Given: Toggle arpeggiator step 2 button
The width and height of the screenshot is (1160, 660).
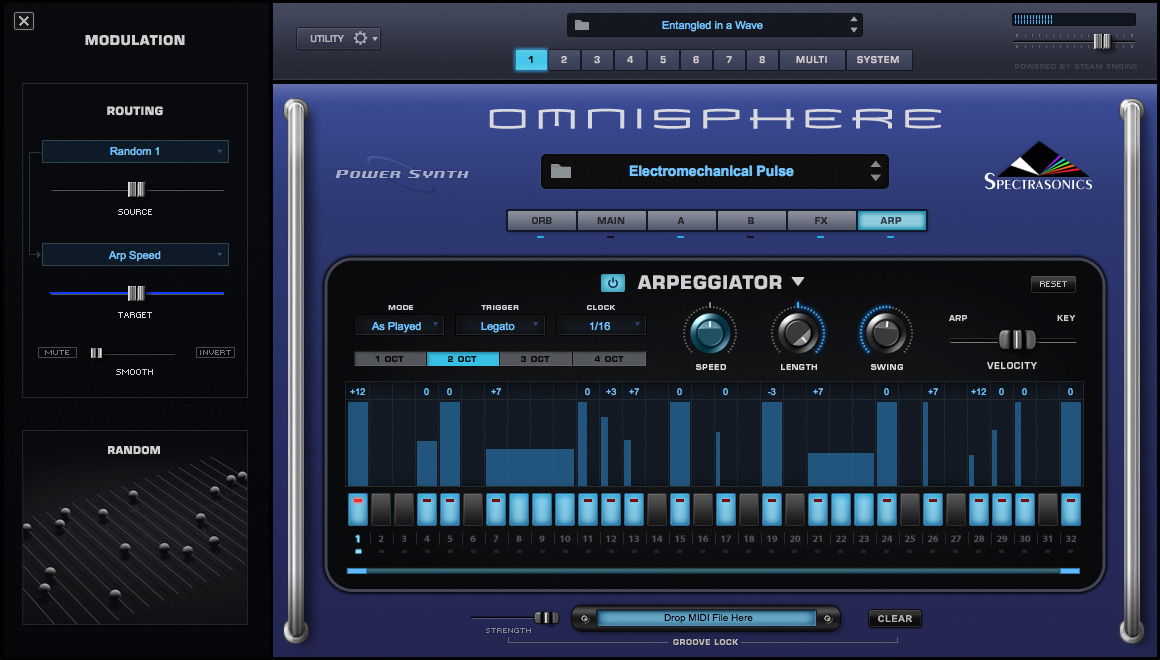Looking at the screenshot, I should coord(381,509).
